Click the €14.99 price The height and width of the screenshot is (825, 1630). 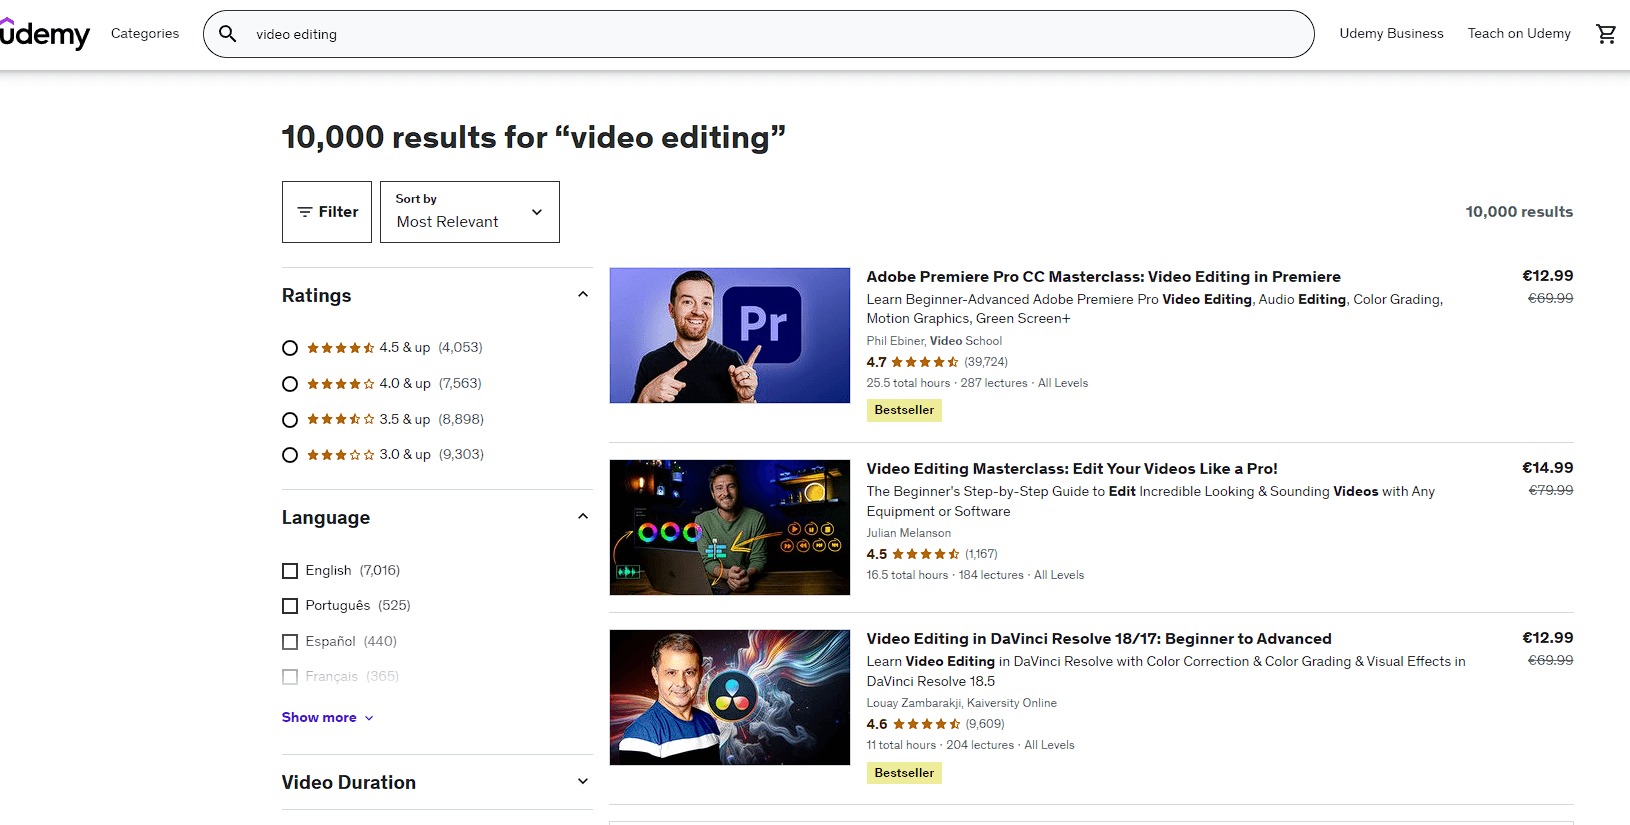coord(1547,468)
